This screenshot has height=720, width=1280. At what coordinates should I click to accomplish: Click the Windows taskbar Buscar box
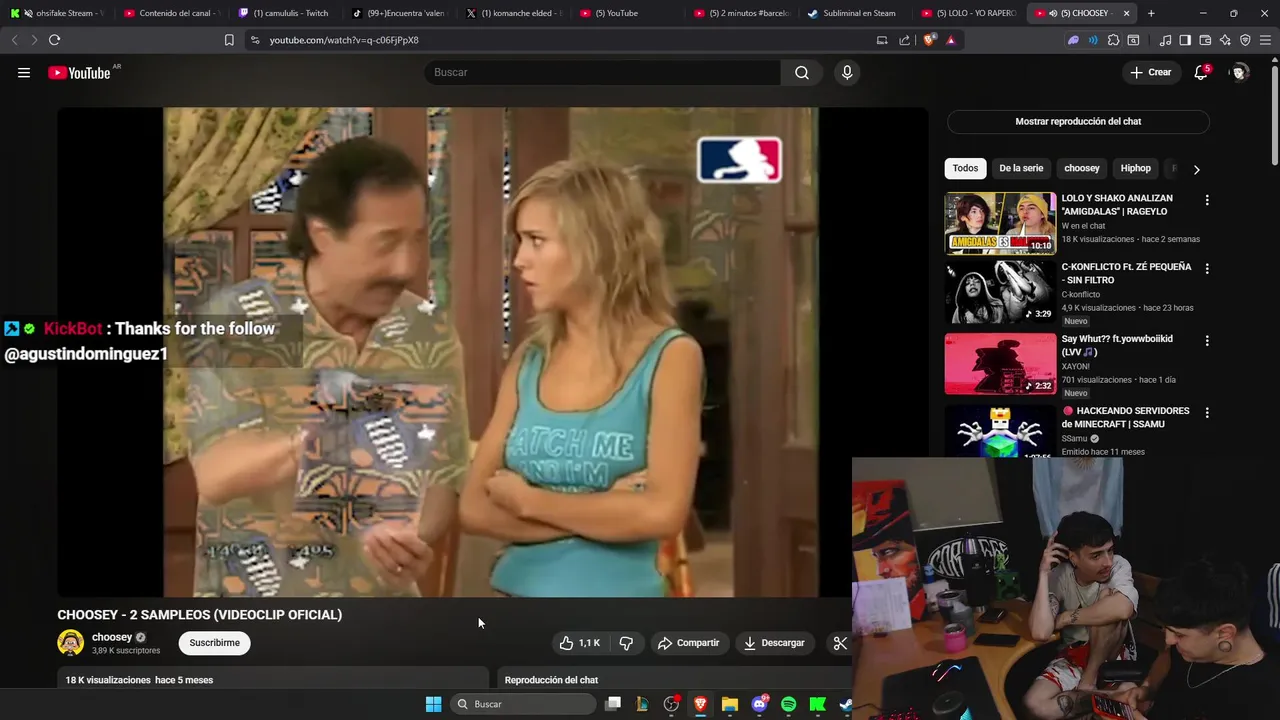pos(524,704)
